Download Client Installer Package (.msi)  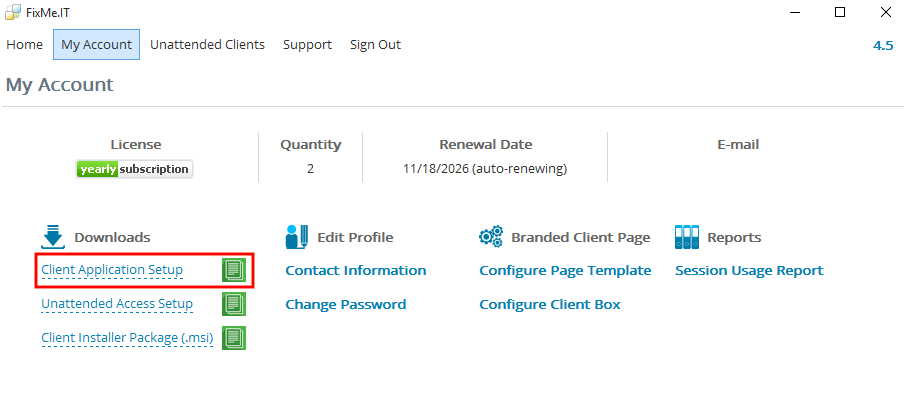click(128, 338)
